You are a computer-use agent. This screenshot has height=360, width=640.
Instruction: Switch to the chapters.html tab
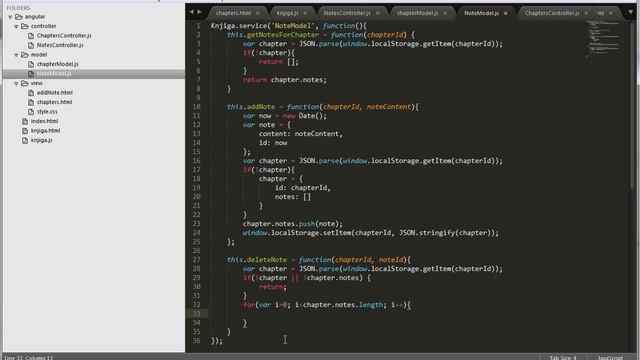233,13
